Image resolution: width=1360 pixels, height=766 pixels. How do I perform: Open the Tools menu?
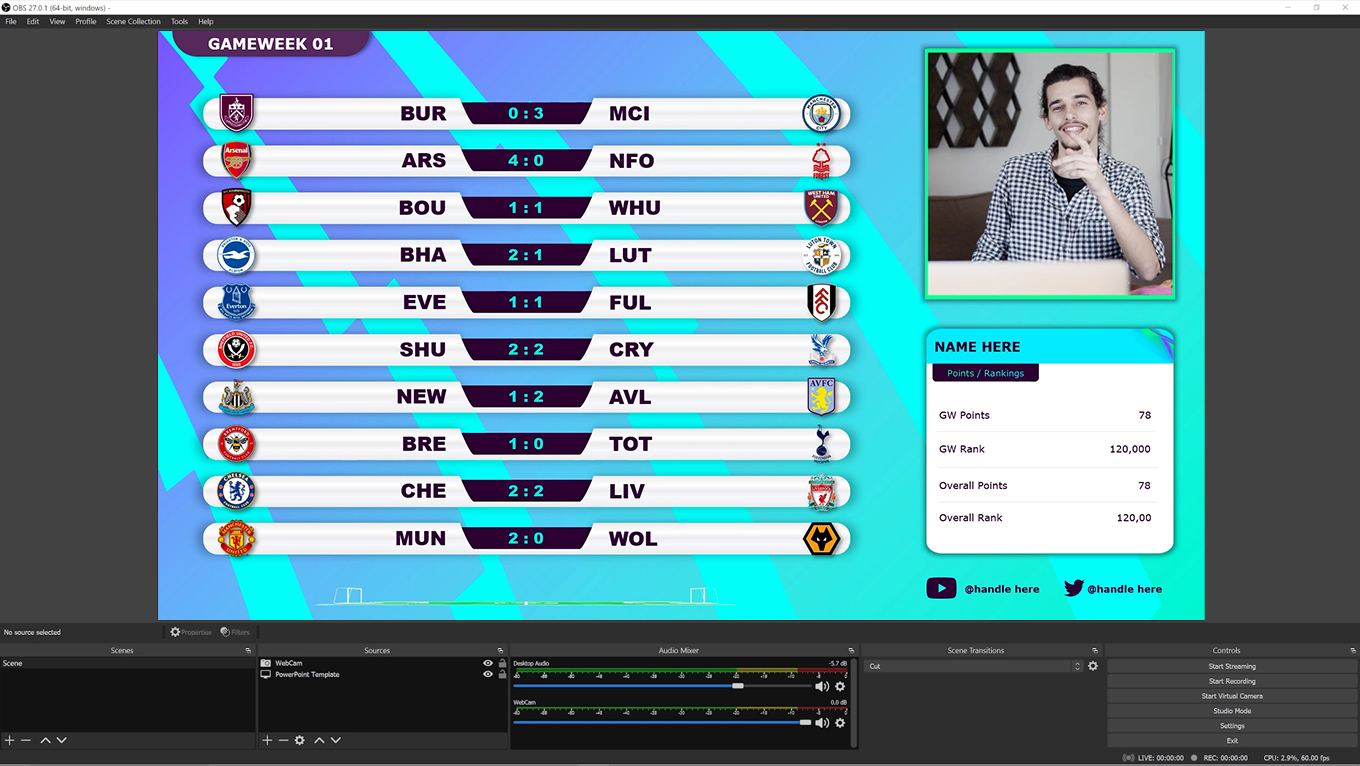[x=179, y=21]
